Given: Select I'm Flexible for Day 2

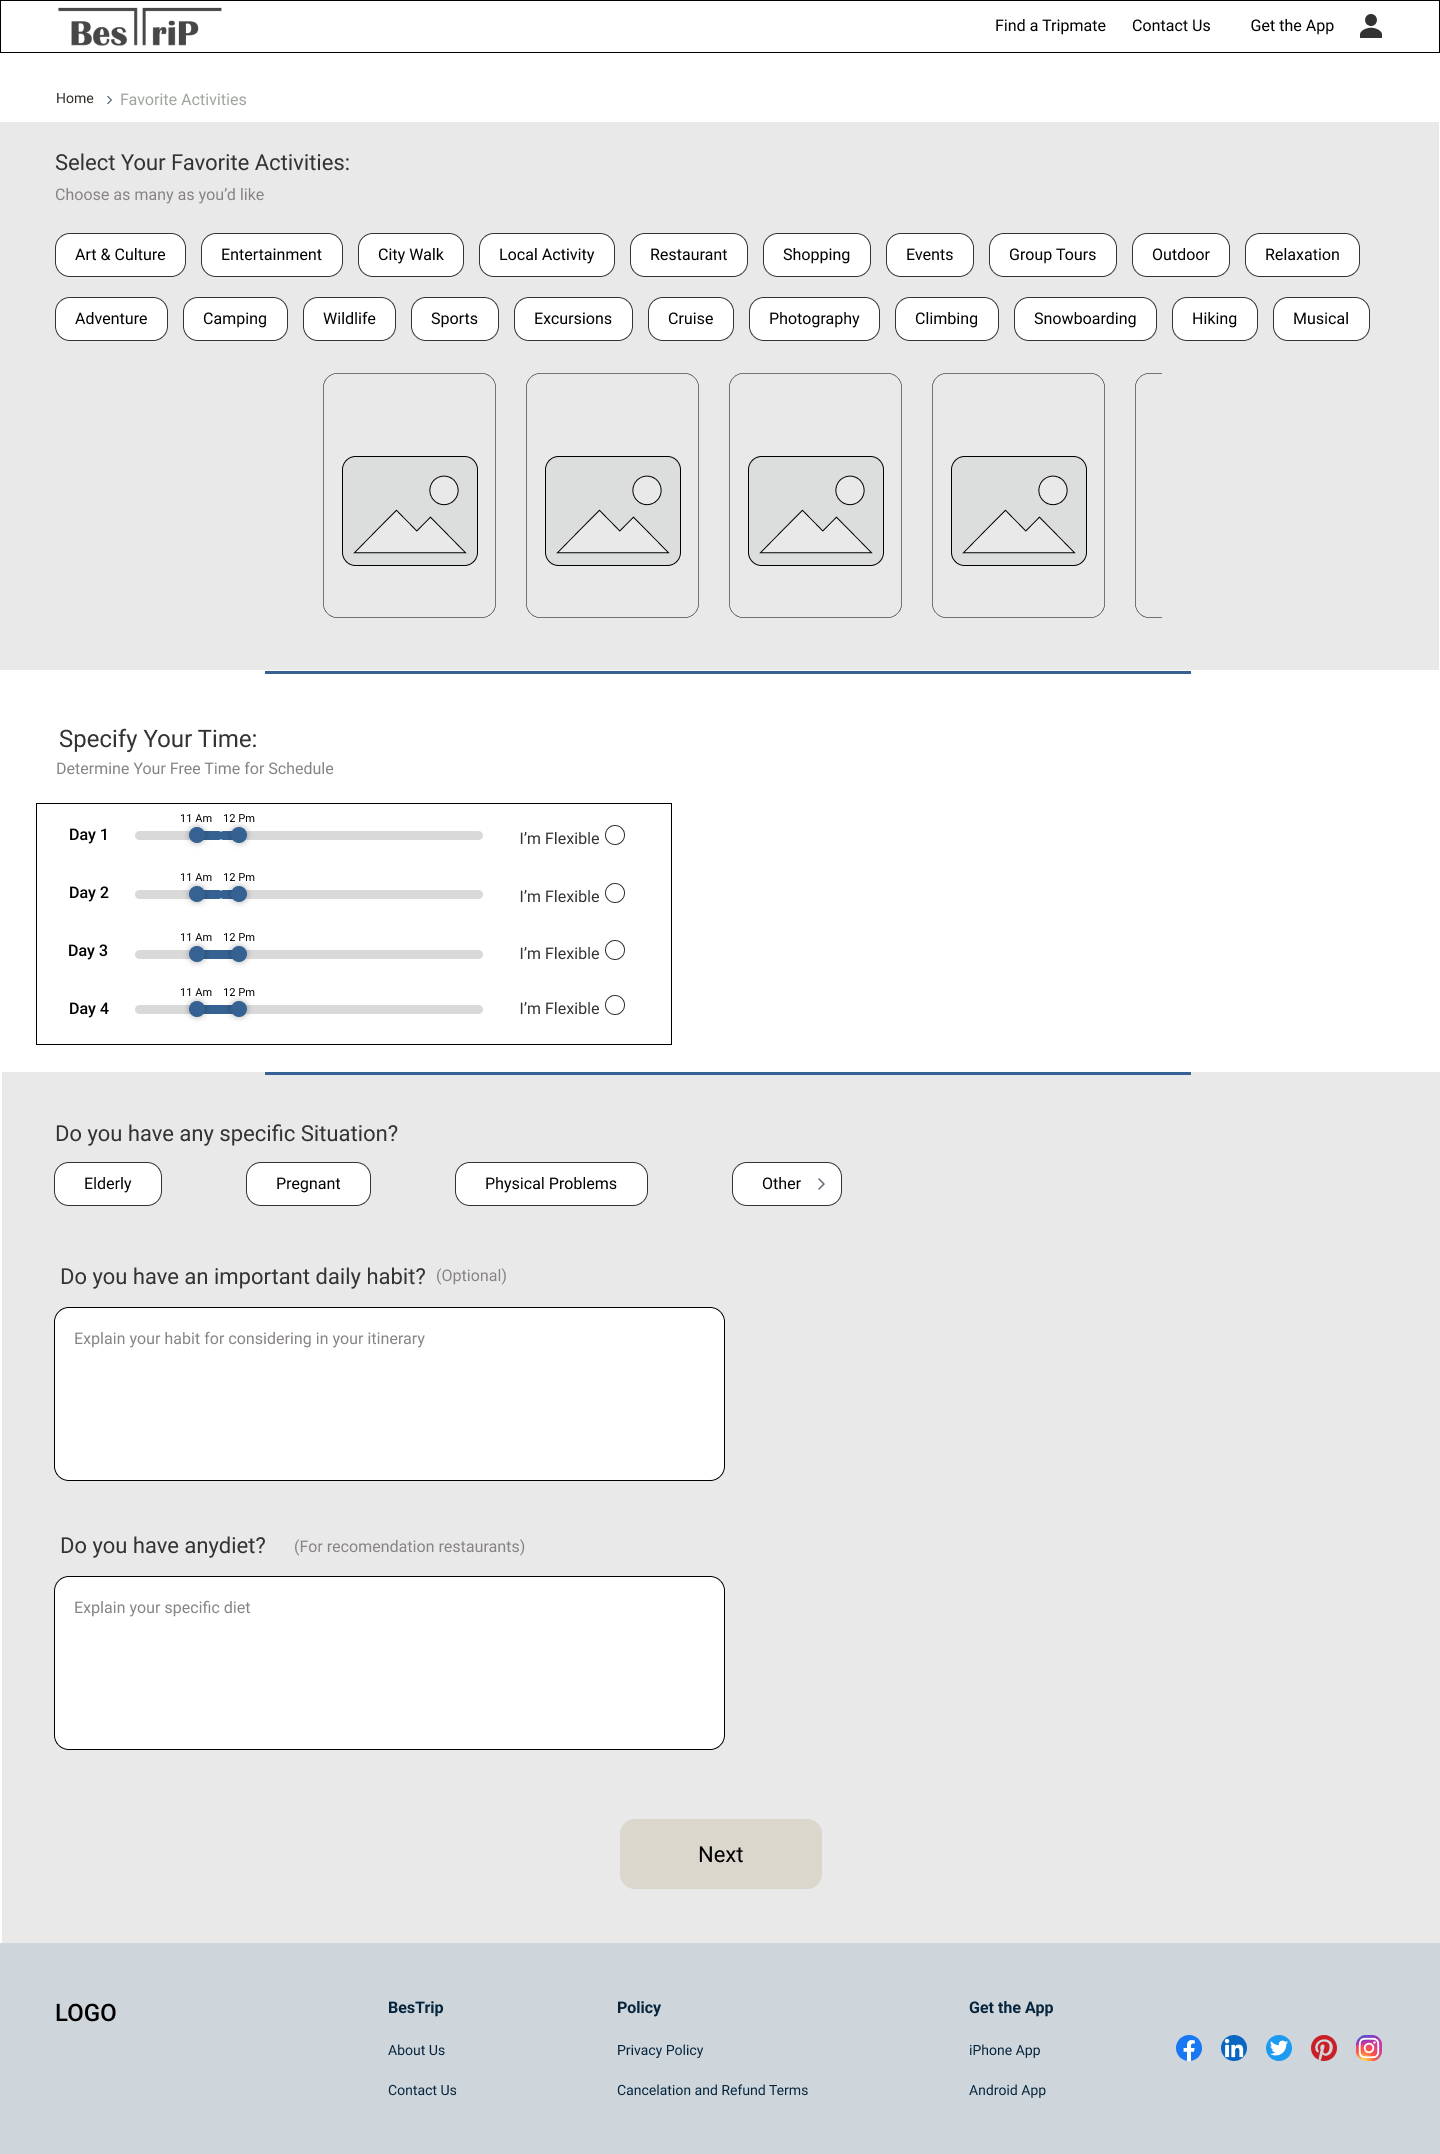Looking at the screenshot, I should (615, 893).
